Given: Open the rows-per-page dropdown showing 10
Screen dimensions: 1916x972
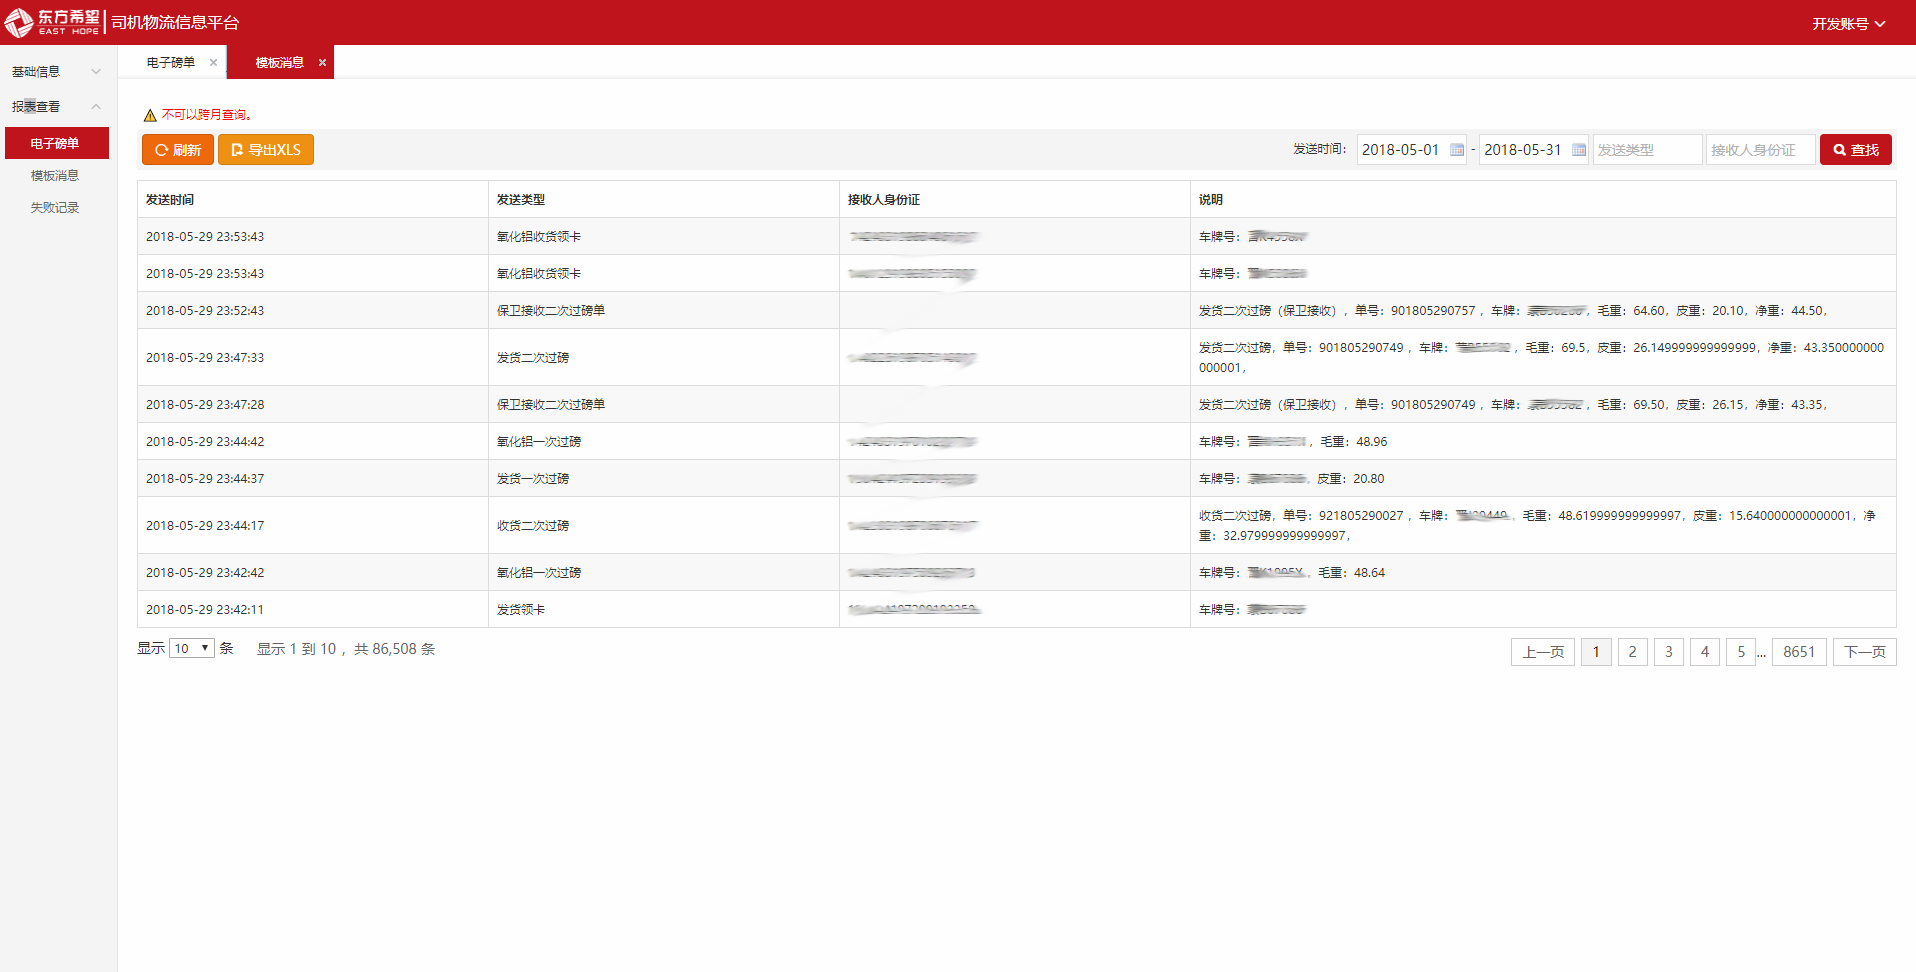Looking at the screenshot, I should tap(192, 648).
